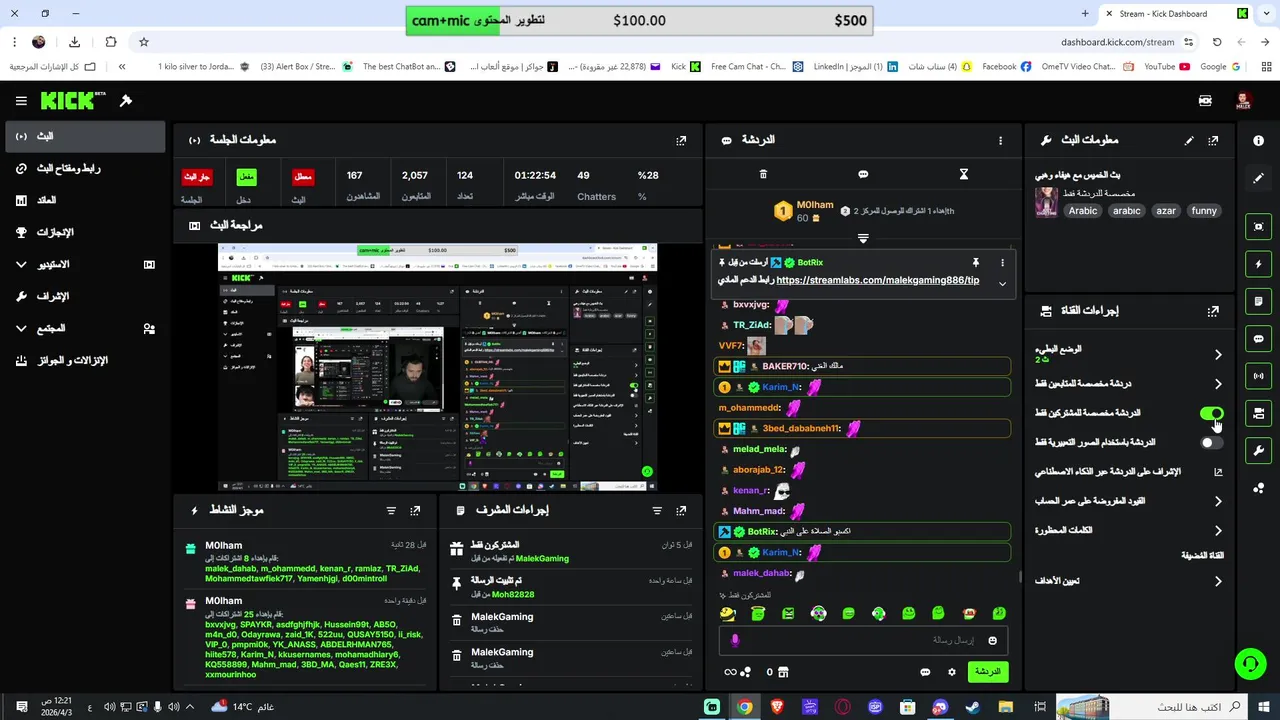Click the trash icon in the chat toolbar
Screen dimensions: 1280x720
coord(763,174)
